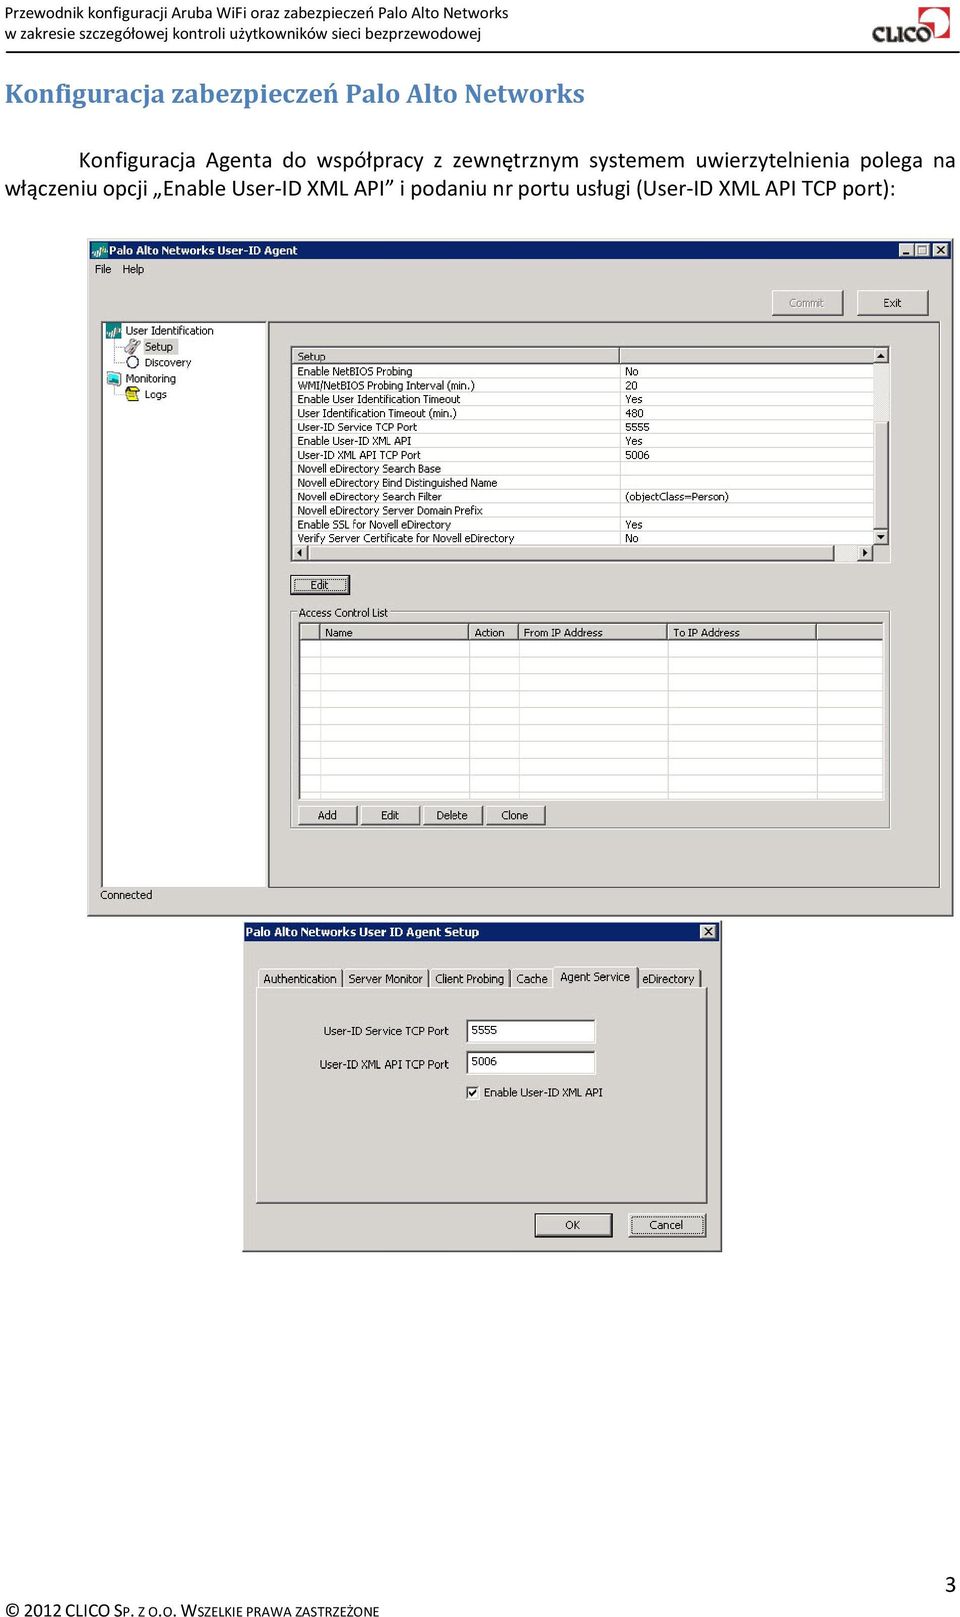The height and width of the screenshot is (1617, 960).
Task: Close the User ID Agent Setup dialog
Action: point(708,932)
